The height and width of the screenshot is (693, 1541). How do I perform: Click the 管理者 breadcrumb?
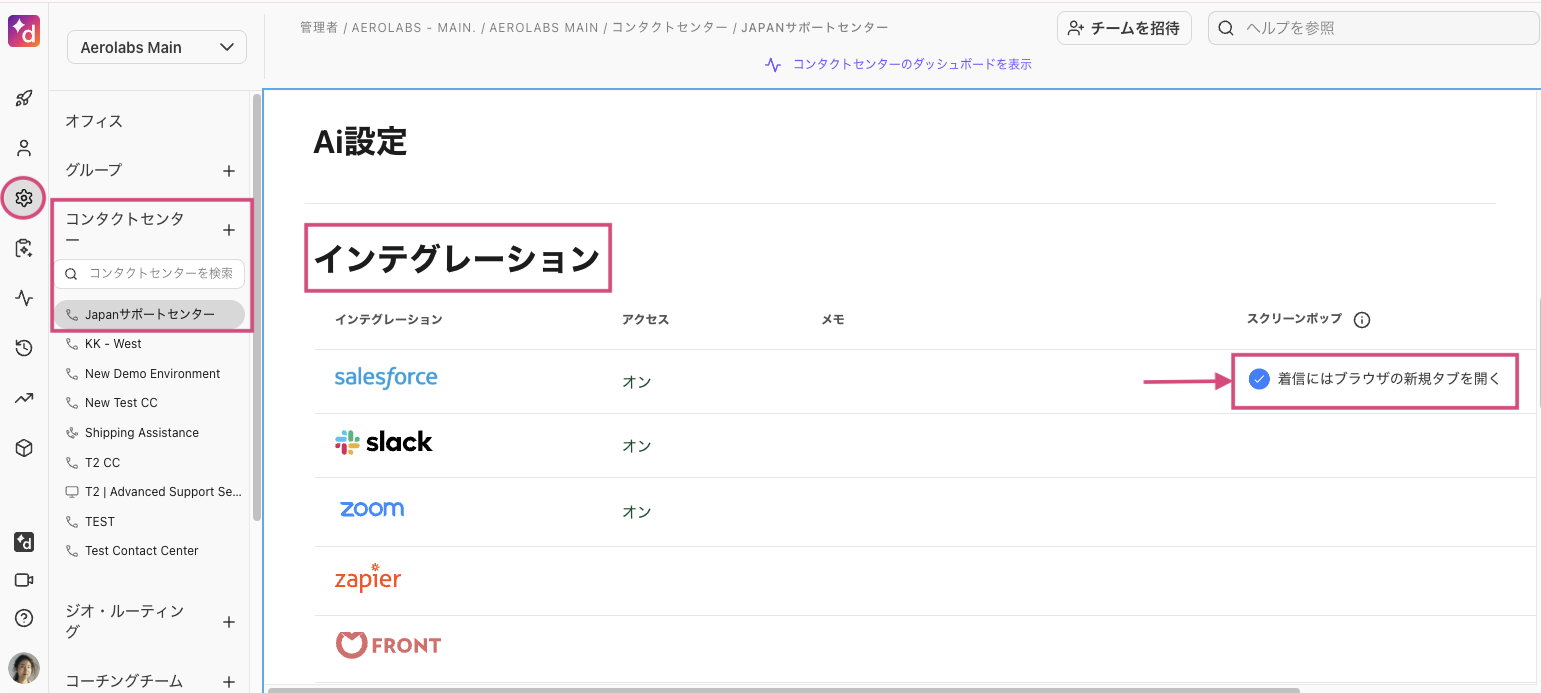point(319,28)
